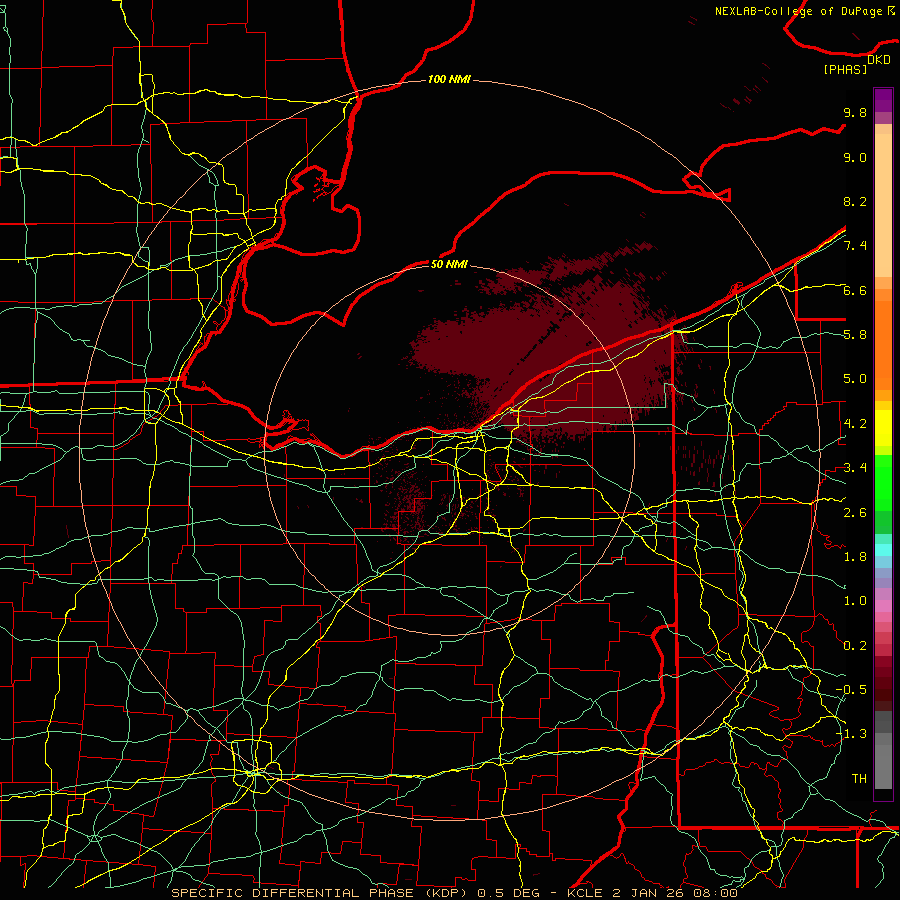Click the "NEXLAB-College of DuPage" credit text
900x900 pixels.
tap(800, 11)
